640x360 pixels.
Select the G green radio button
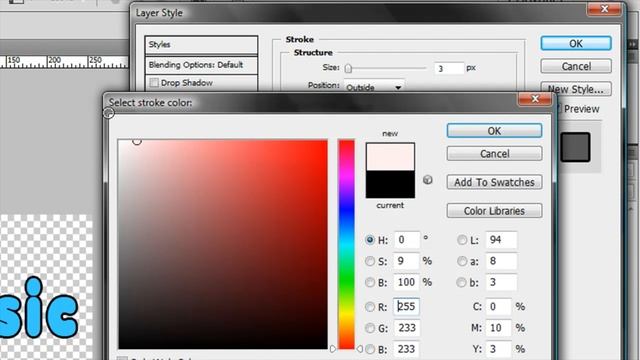[x=370, y=328]
